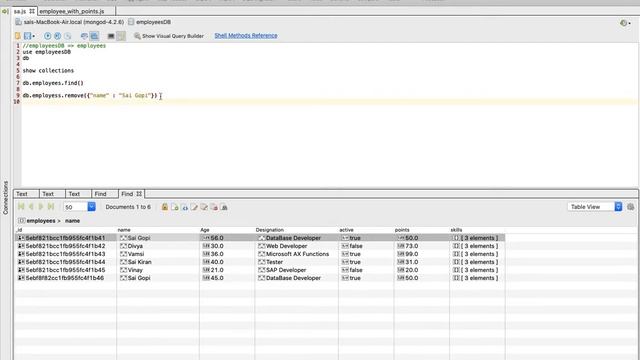Select the Age cell 21.0

227,270
